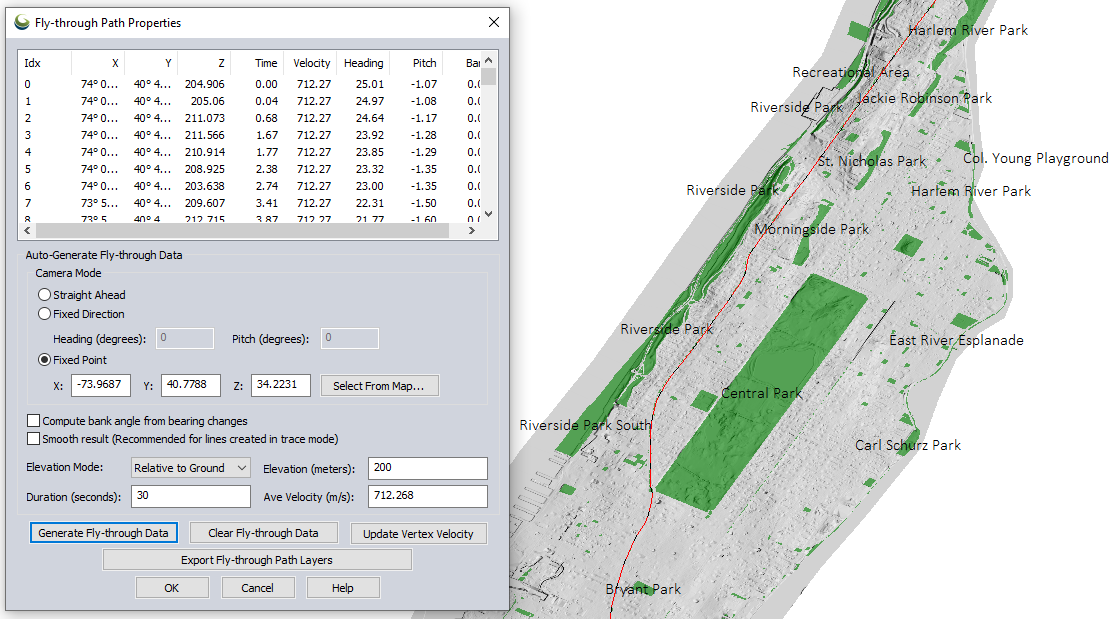Click Export Fly-through Path Layers
Image resolution: width=1115 pixels, height=619 pixels.
tap(257, 560)
